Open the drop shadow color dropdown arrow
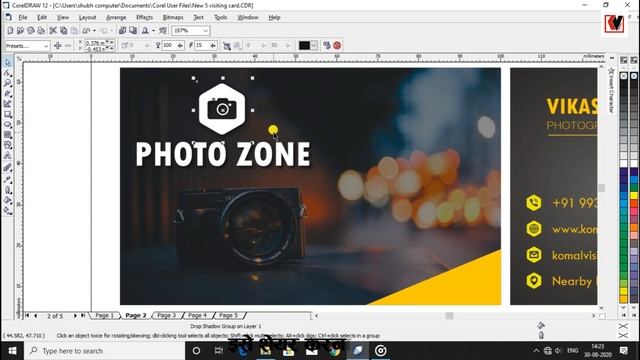 (x=314, y=45)
